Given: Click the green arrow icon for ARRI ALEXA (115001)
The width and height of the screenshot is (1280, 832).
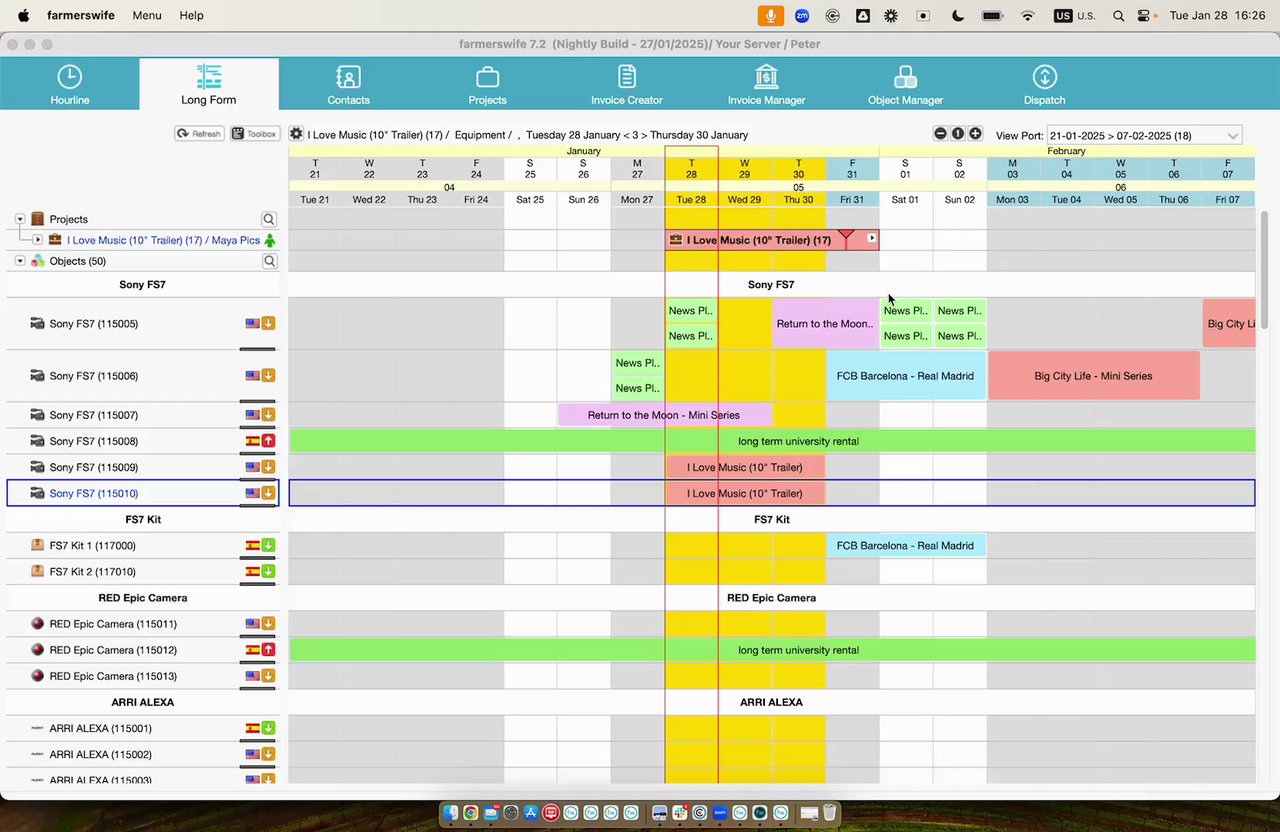Looking at the screenshot, I should tap(268, 728).
